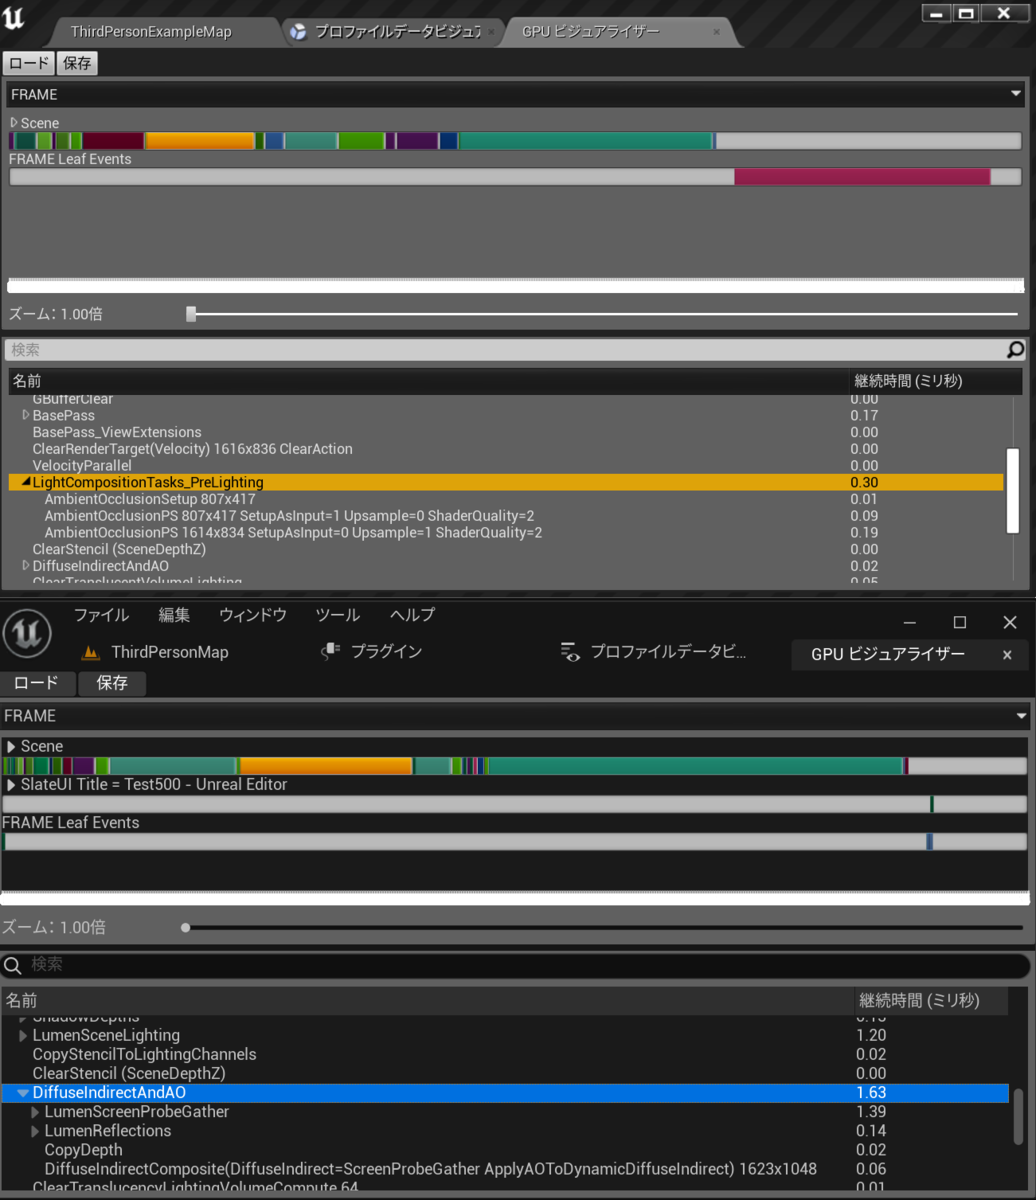Click the 保存 button in the upper window
Viewport: 1036px width, 1200px height.
point(77,63)
